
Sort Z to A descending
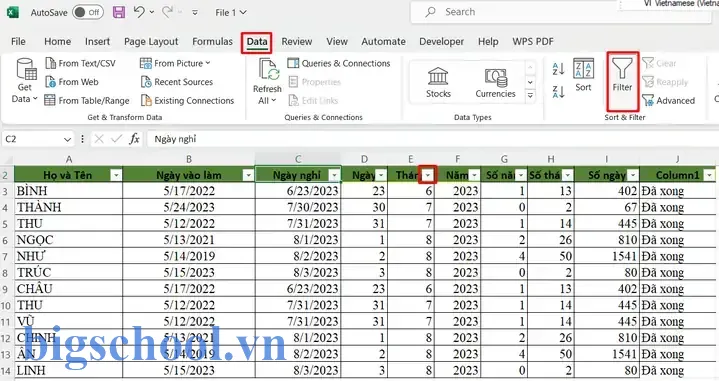tap(558, 92)
